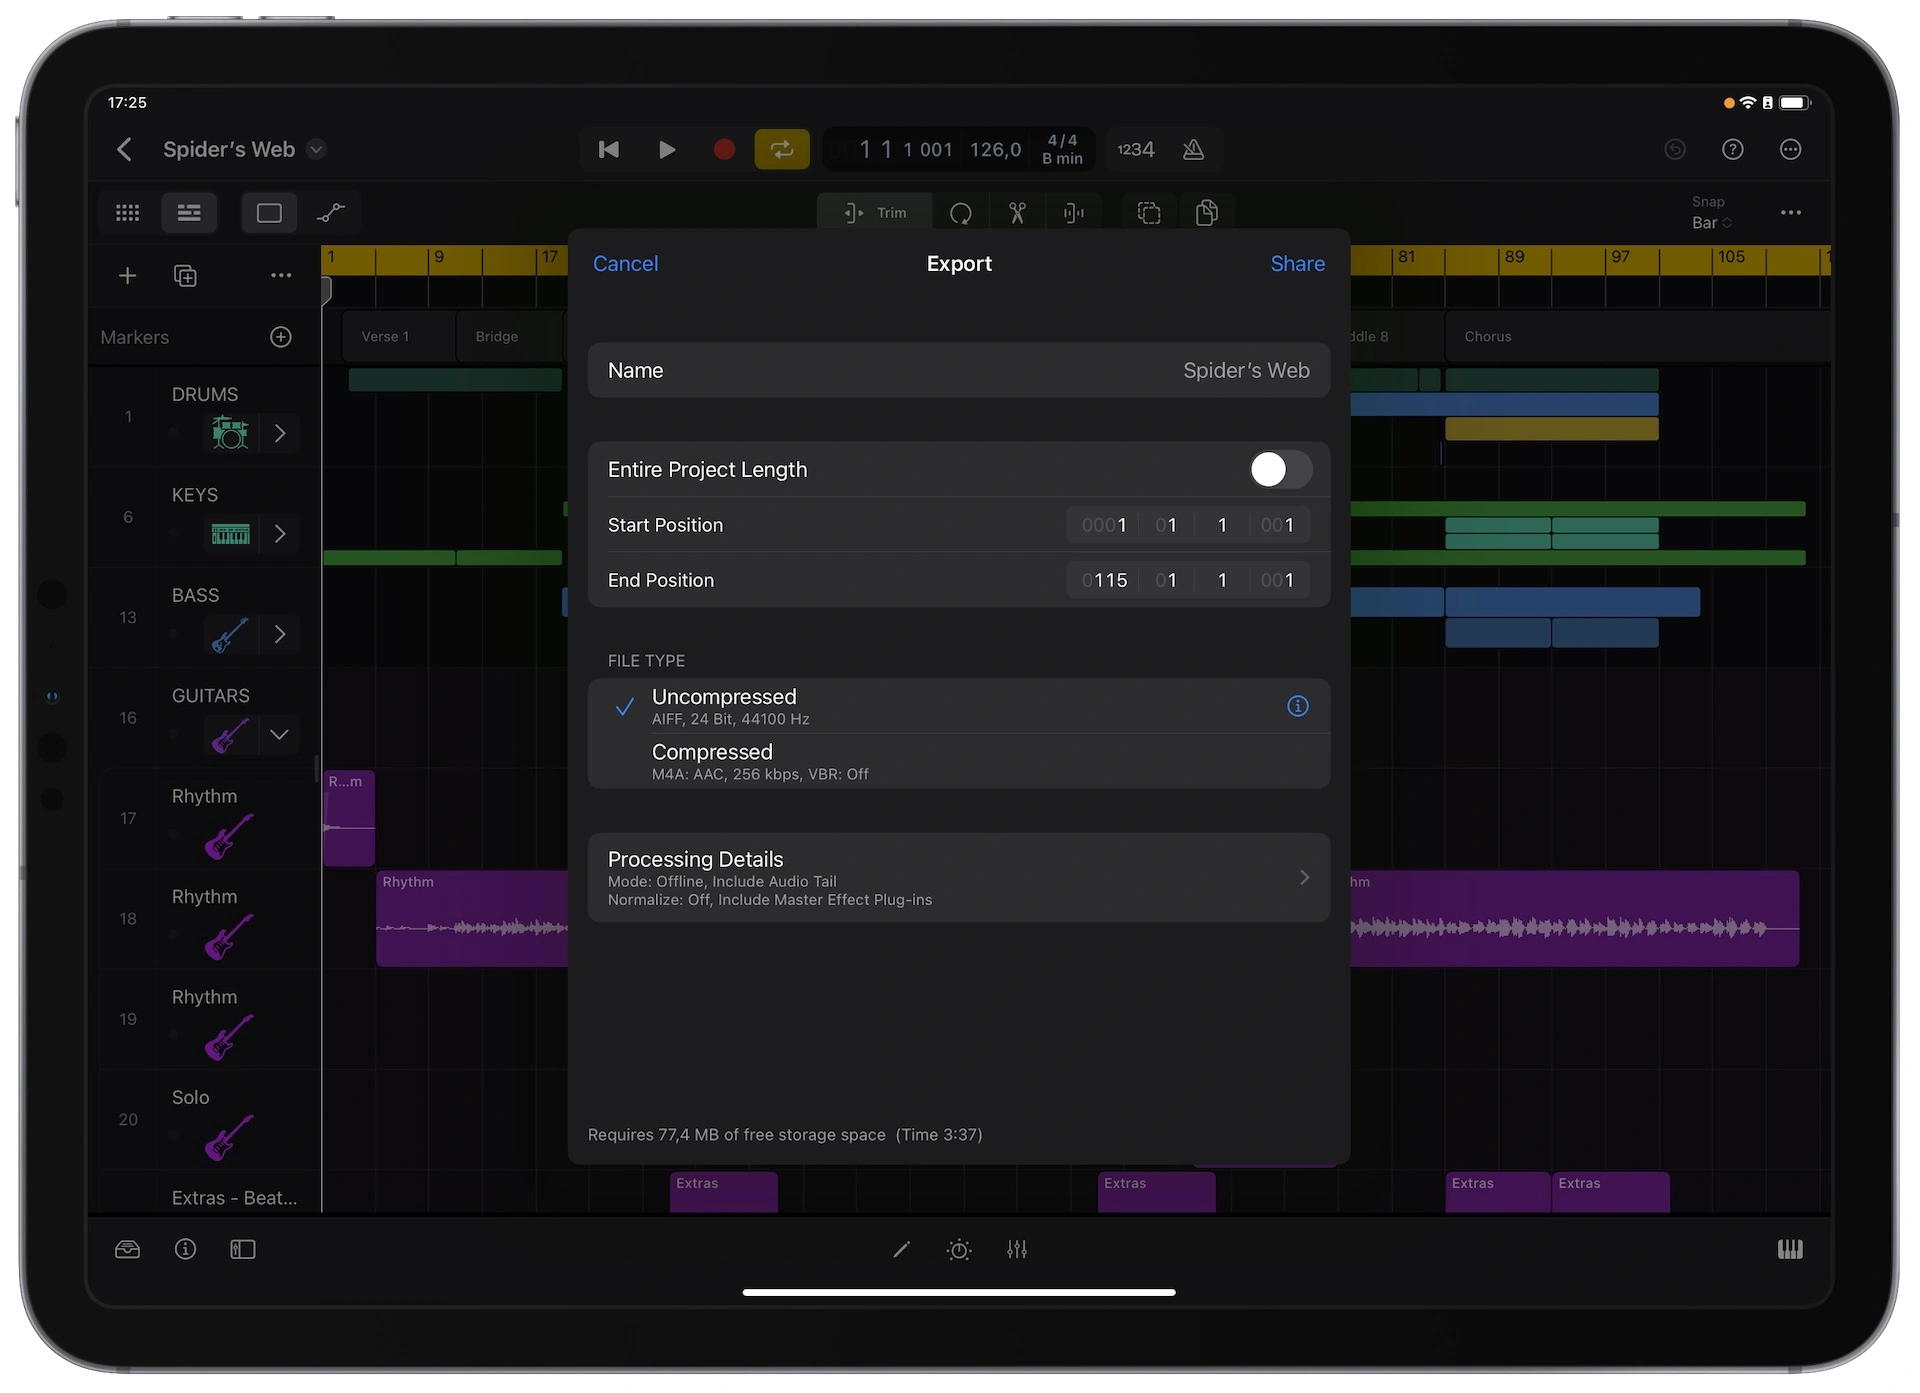Start playback with the play button

coord(666,150)
